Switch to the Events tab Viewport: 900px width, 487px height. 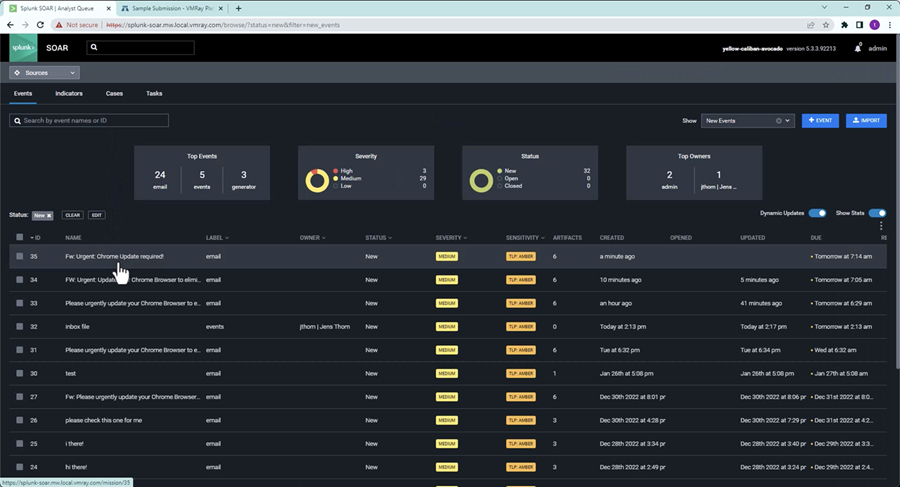pos(23,94)
